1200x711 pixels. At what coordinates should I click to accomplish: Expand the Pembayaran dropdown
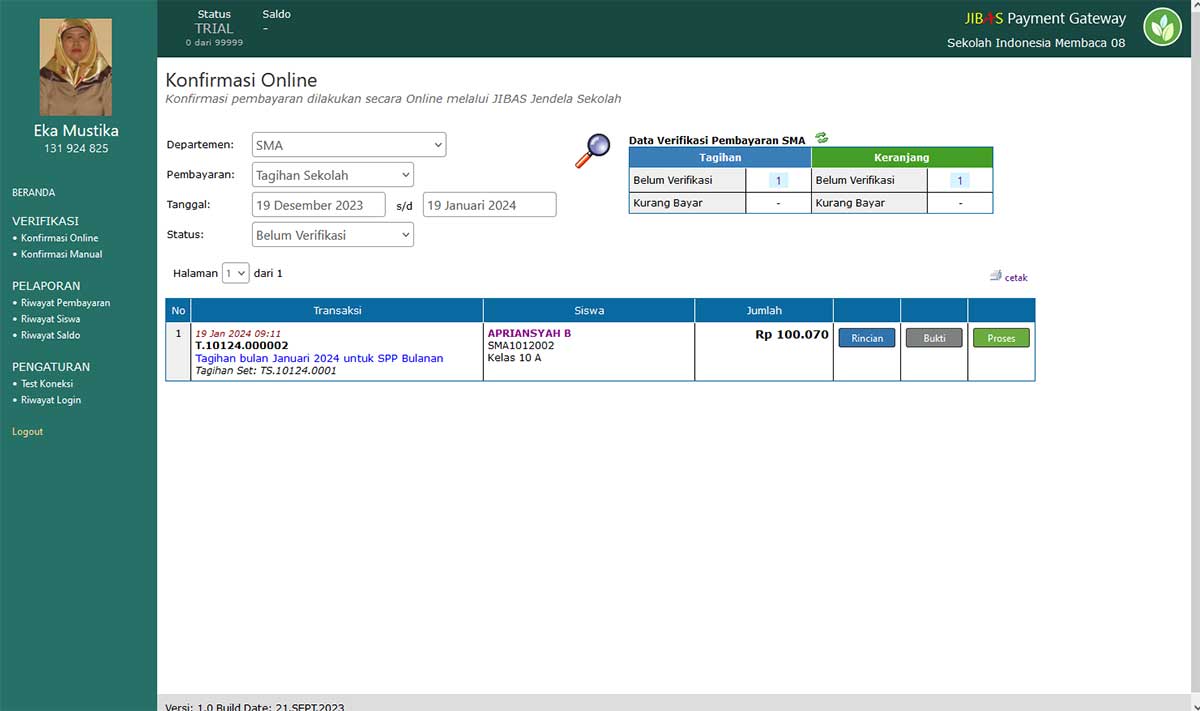[x=333, y=175]
